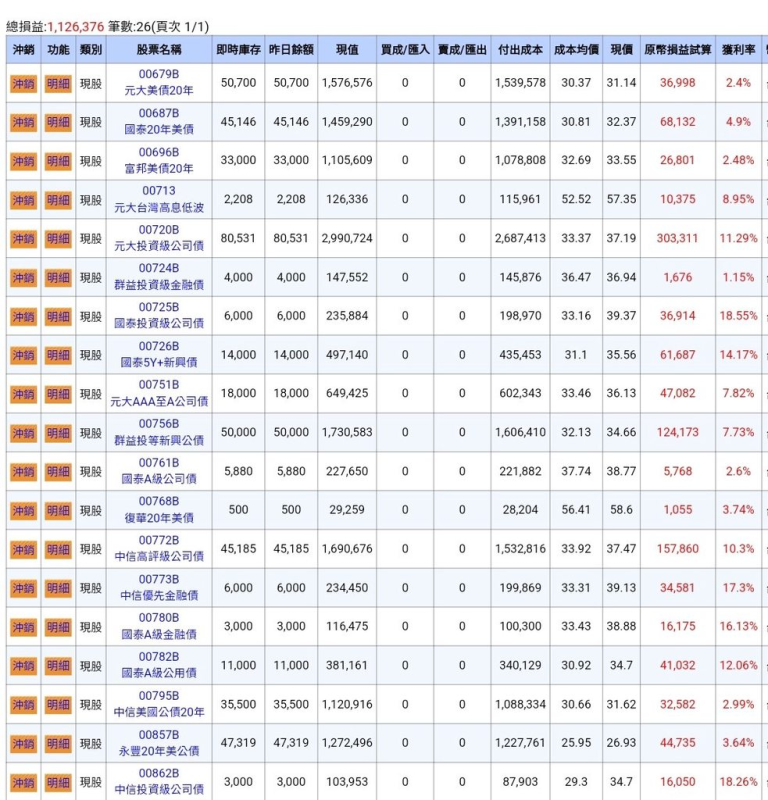This screenshot has height=800, width=768.
Task: Click the 00756B 群益投等新興公債 link
Action: [x=159, y=433]
